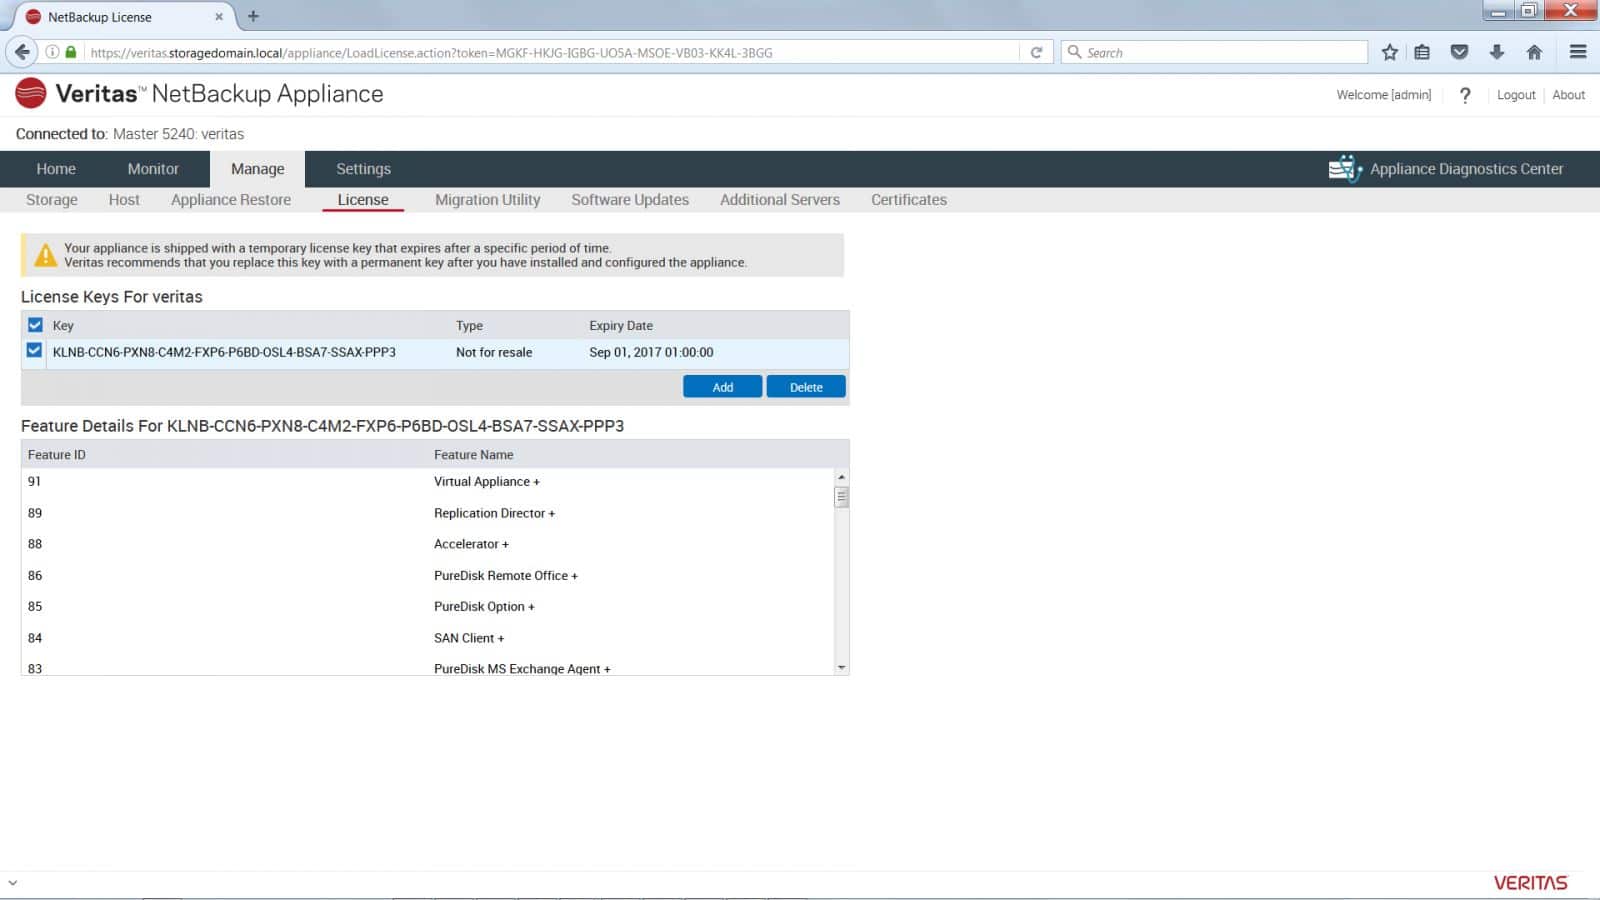Reload the page with the refresh icon

[1036, 52]
